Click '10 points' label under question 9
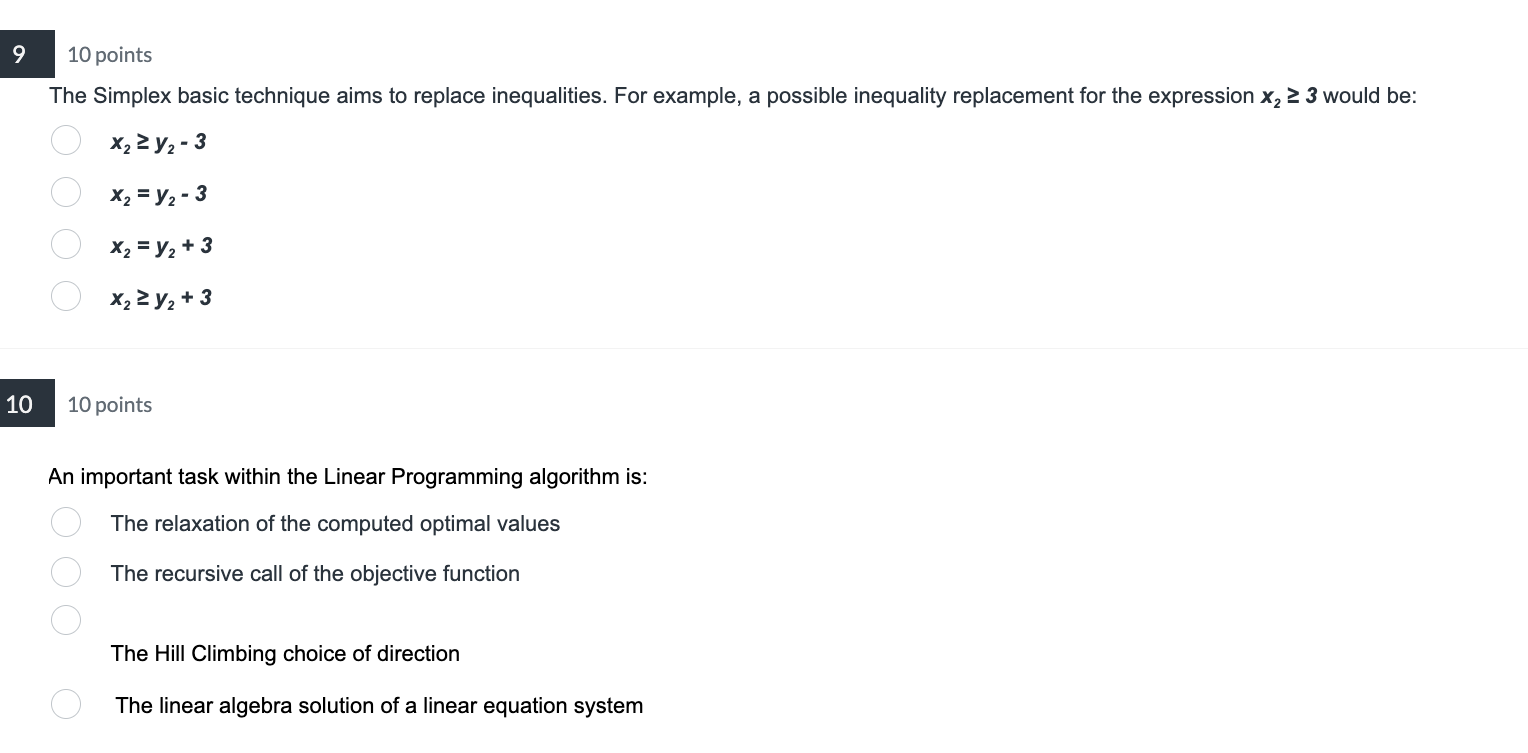 (109, 55)
